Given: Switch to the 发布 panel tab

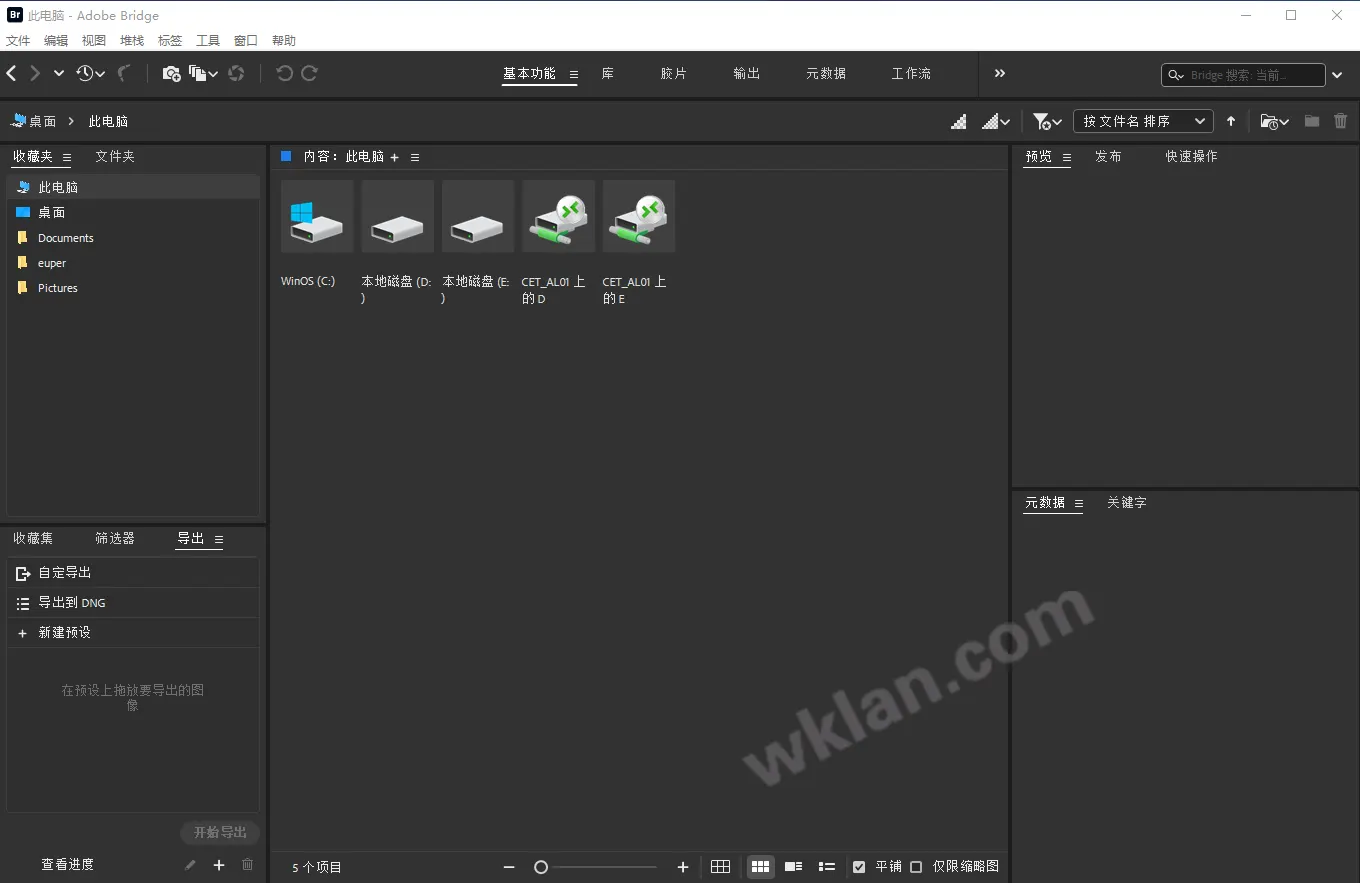Looking at the screenshot, I should [x=1108, y=156].
